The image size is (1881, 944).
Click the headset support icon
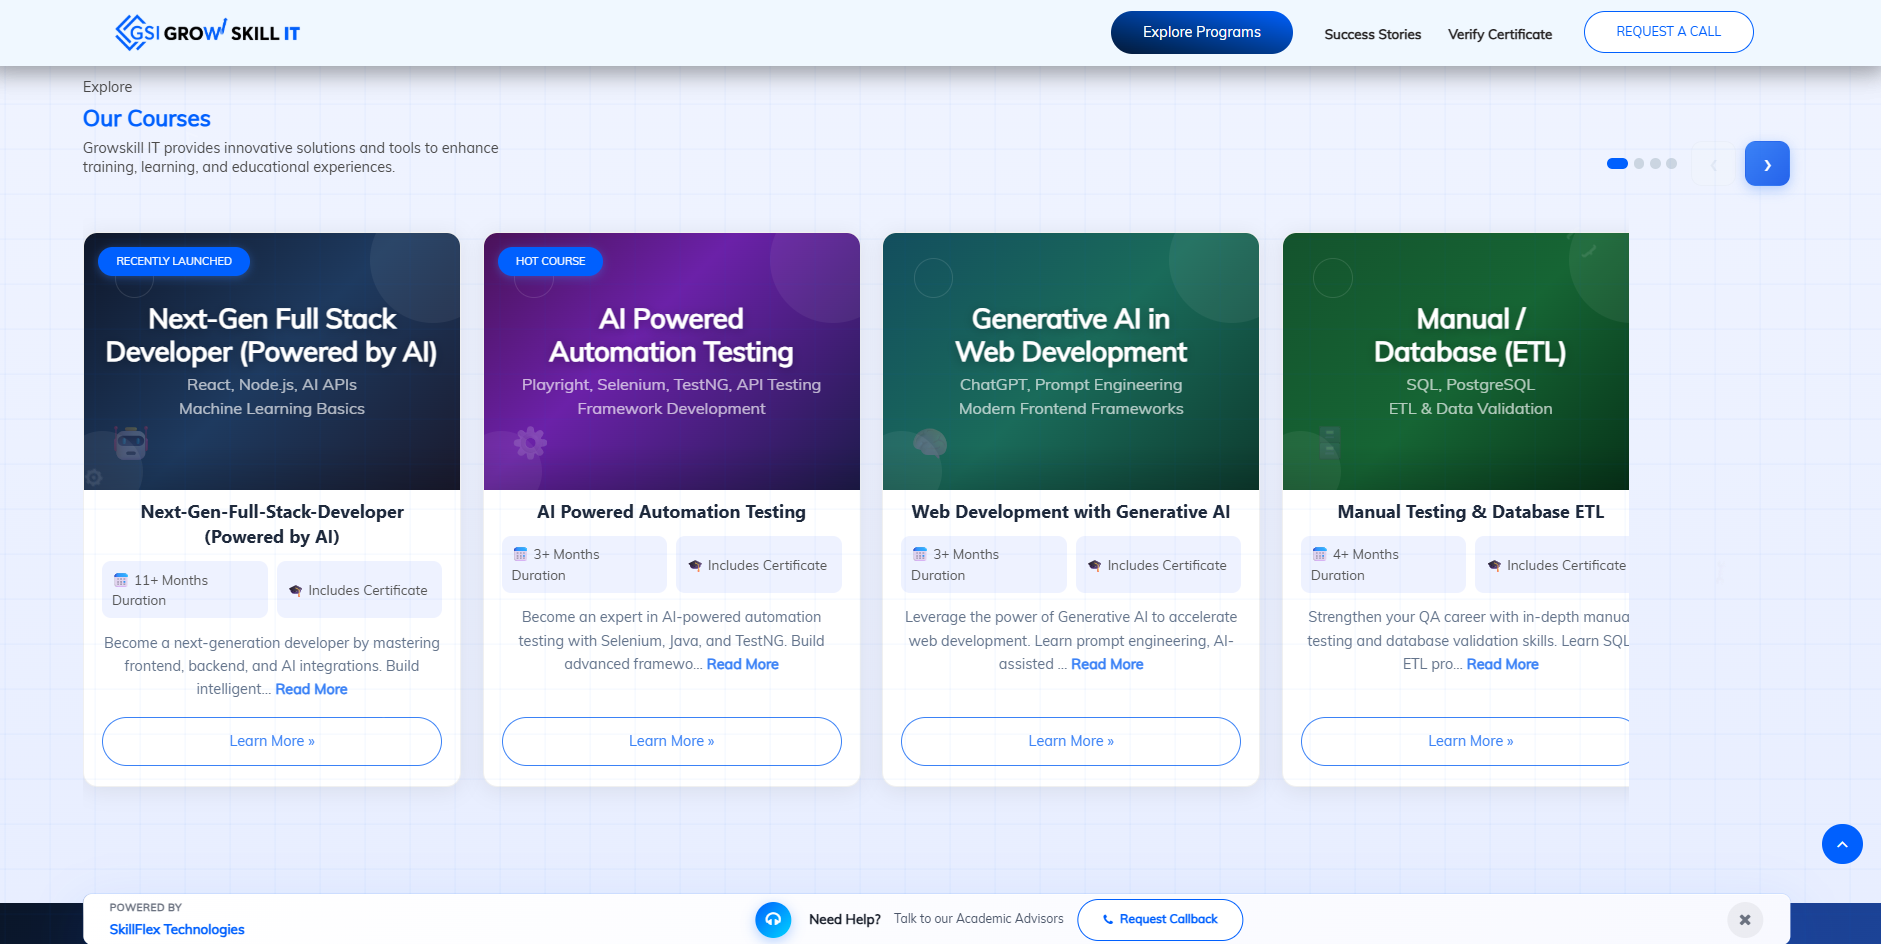tap(773, 920)
